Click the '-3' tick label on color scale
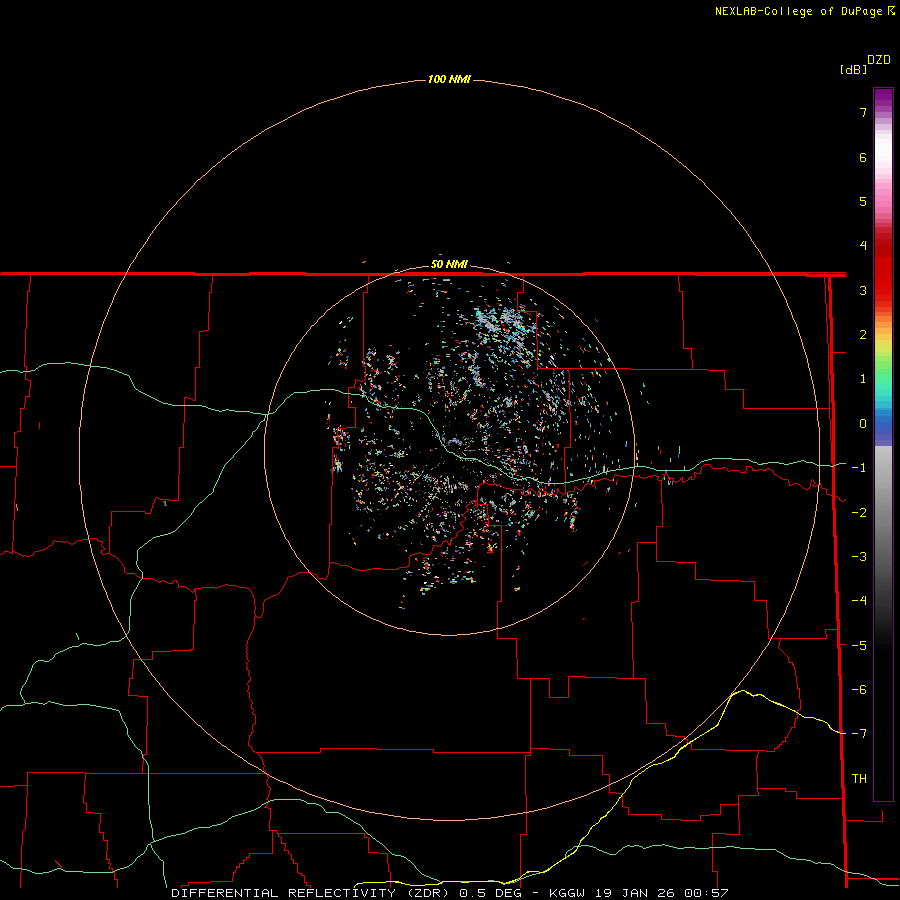900x900 pixels. coord(859,557)
